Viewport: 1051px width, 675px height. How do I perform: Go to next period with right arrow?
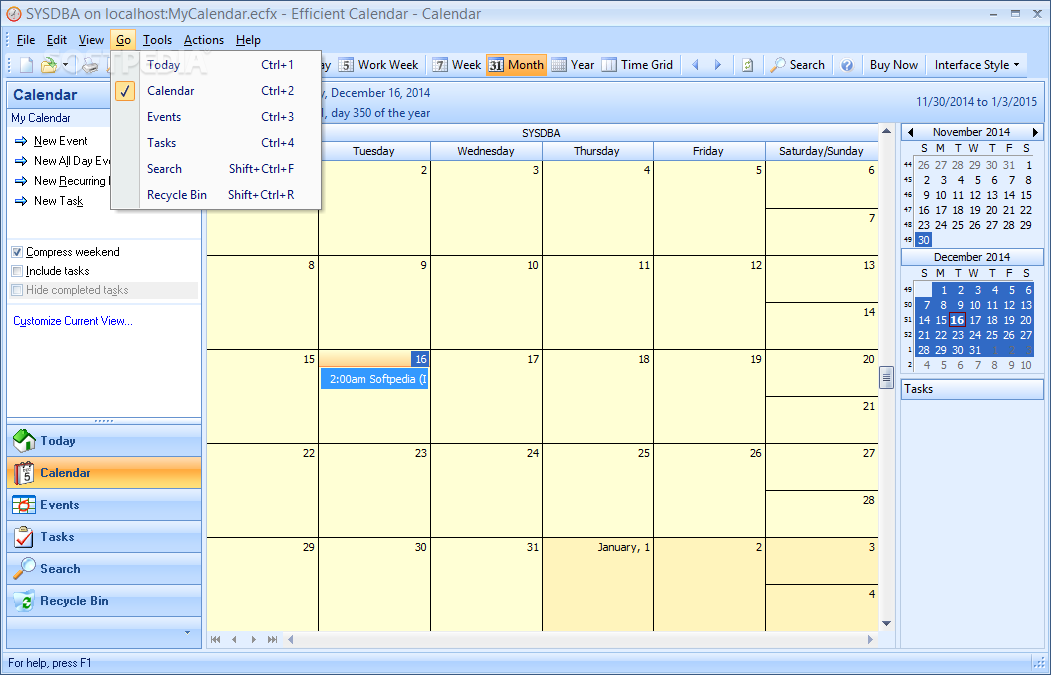[x=718, y=65]
